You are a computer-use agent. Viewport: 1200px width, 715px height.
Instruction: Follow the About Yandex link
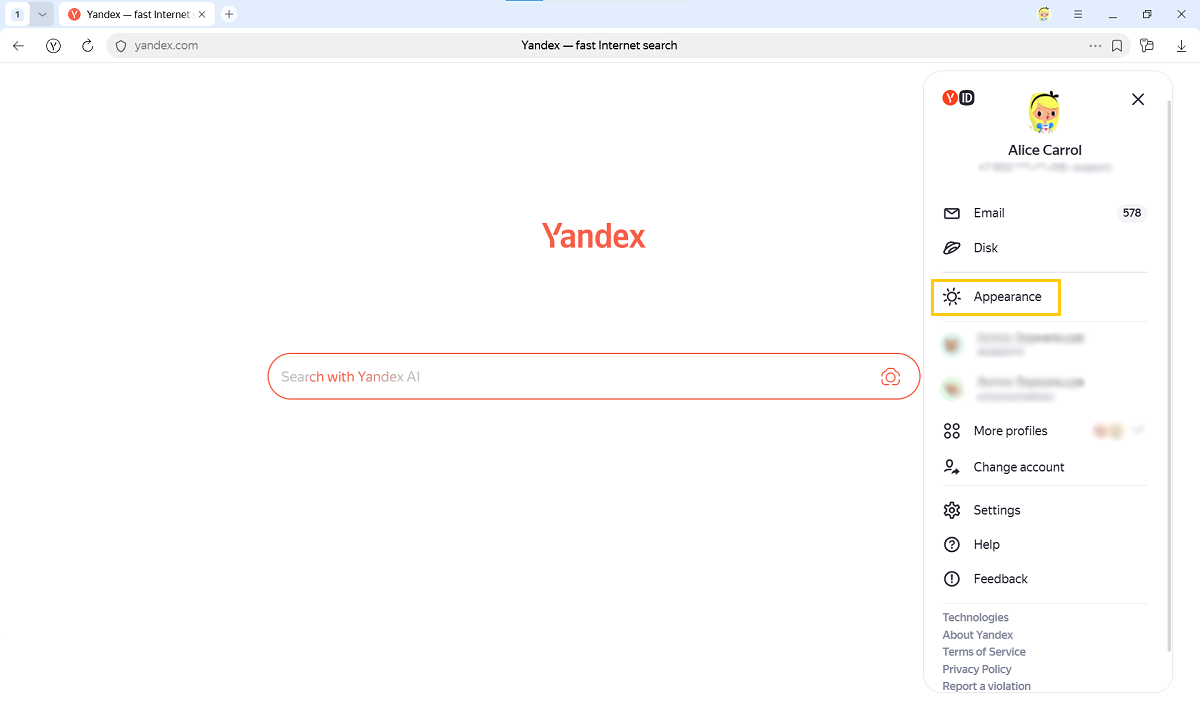[x=977, y=635]
